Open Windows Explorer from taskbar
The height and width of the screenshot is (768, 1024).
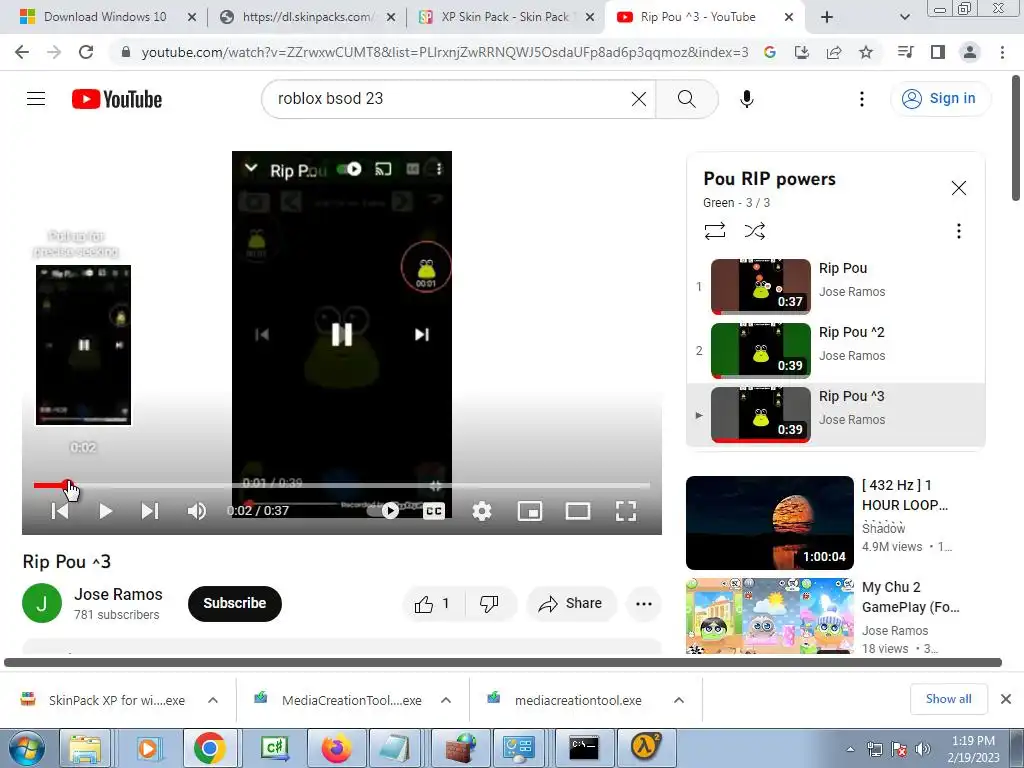[x=86, y=748]
